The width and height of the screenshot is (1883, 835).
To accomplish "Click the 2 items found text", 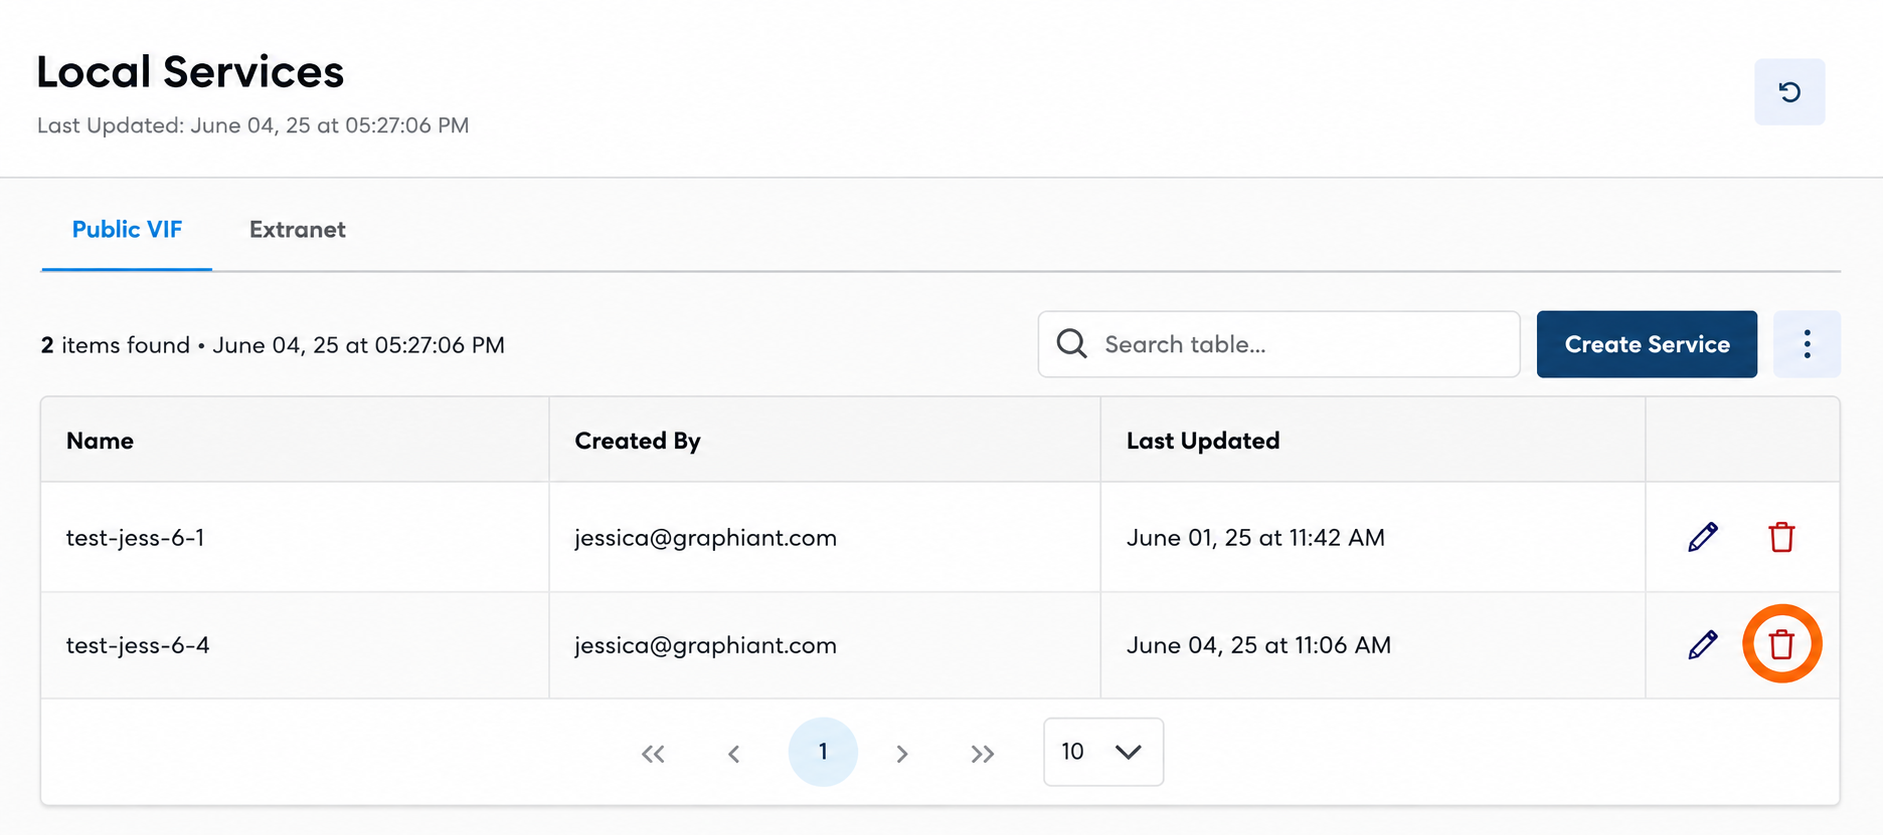I will 115,345.
